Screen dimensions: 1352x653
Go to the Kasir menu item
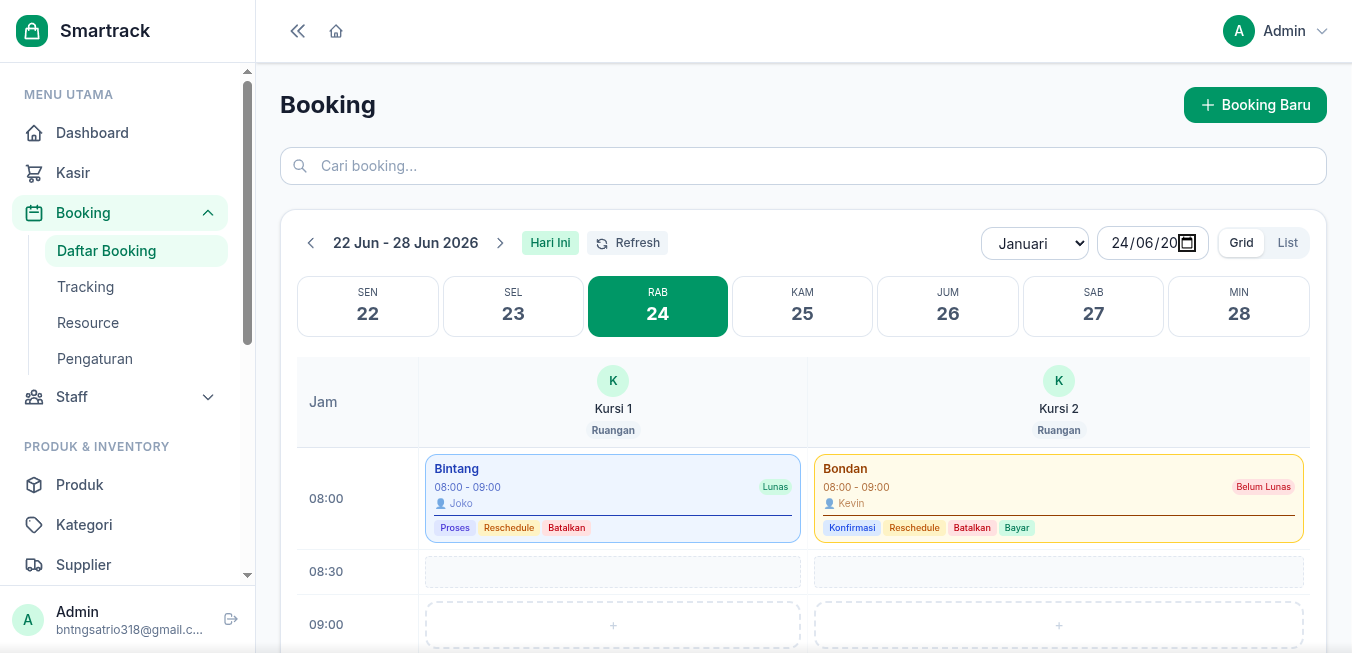coord(120,173)
